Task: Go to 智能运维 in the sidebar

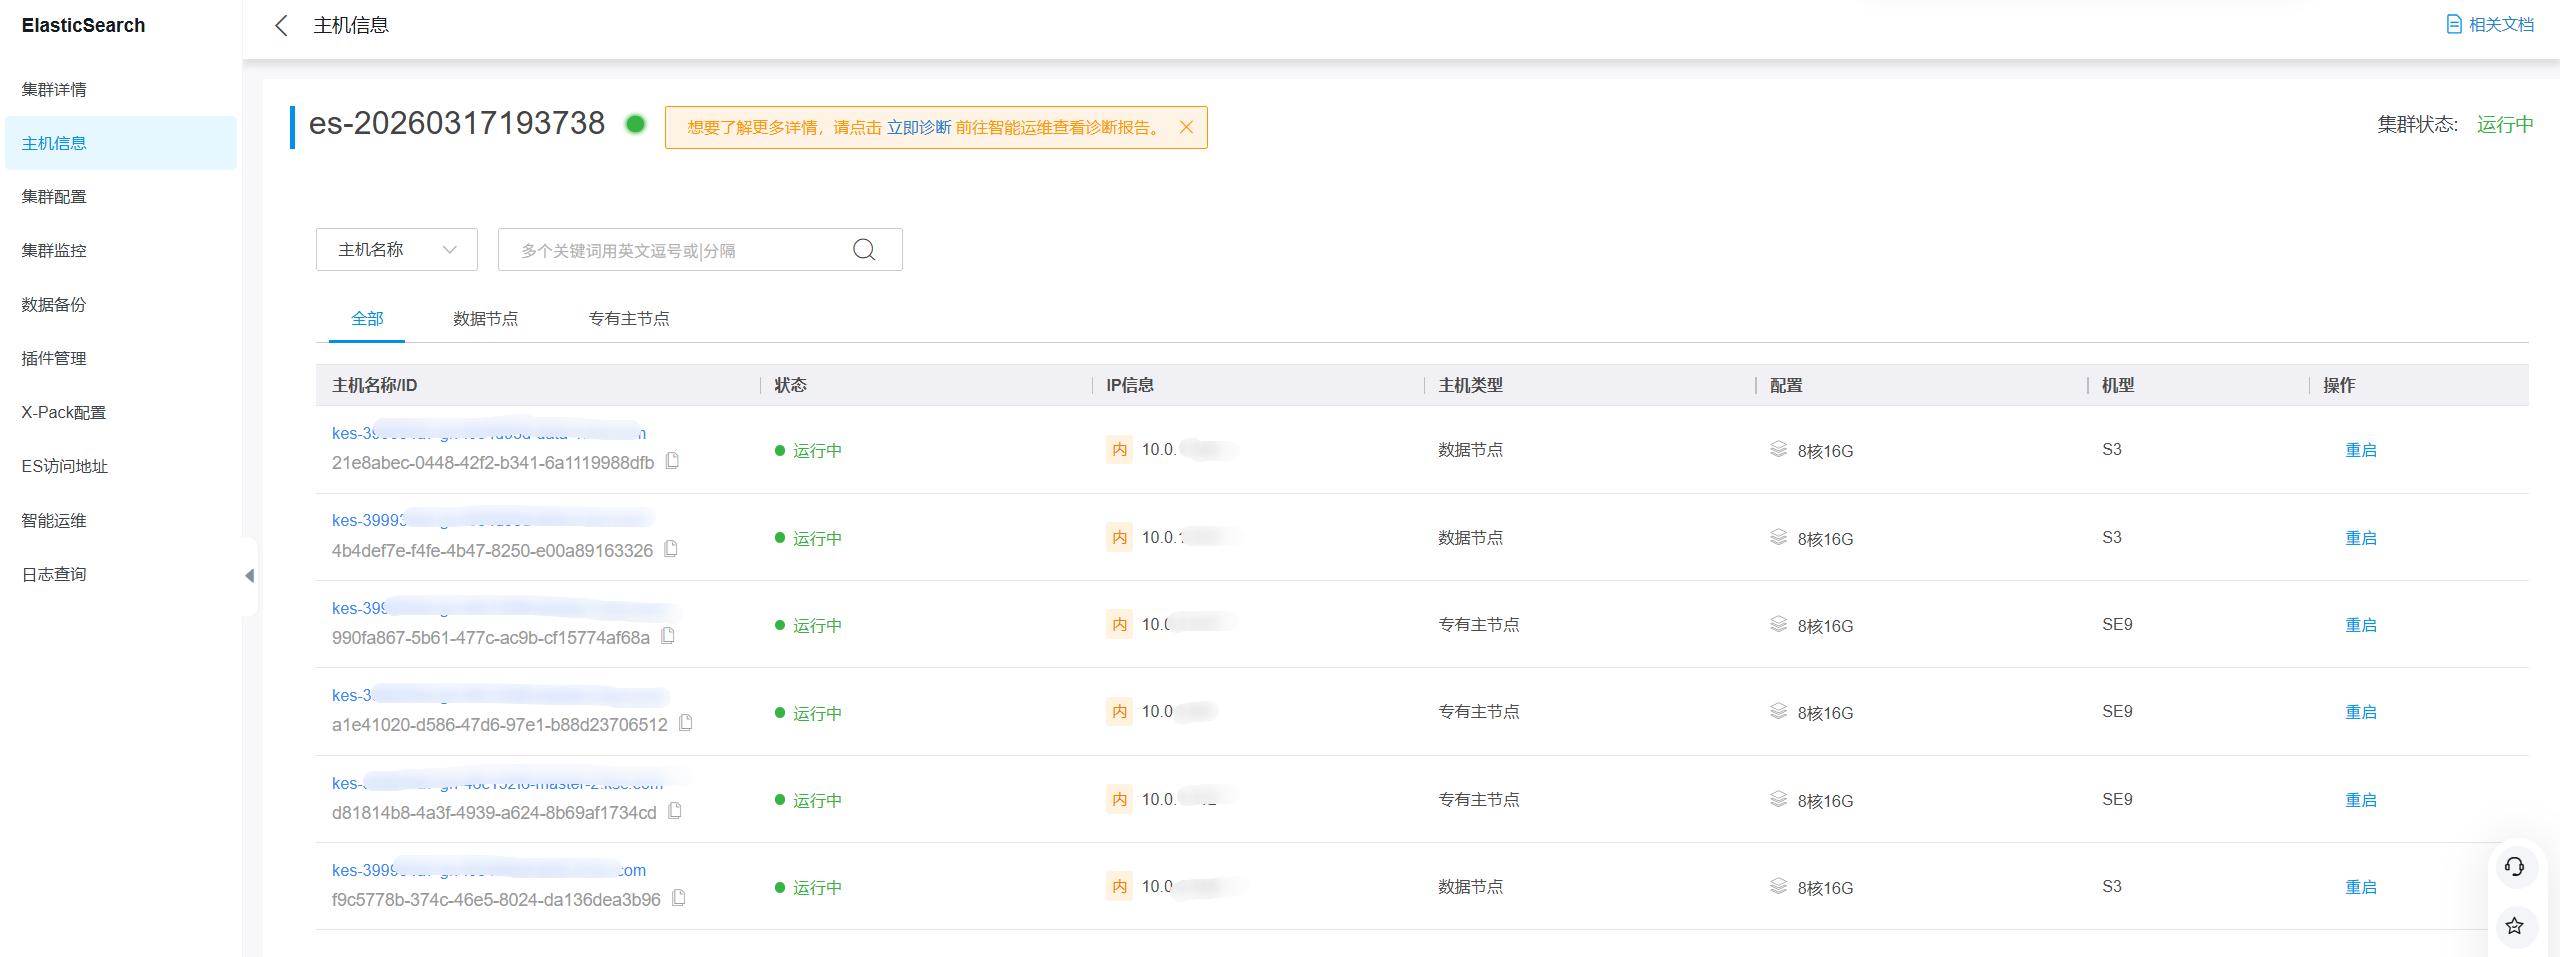Action: pyautogui.click(x=54, y=521)
